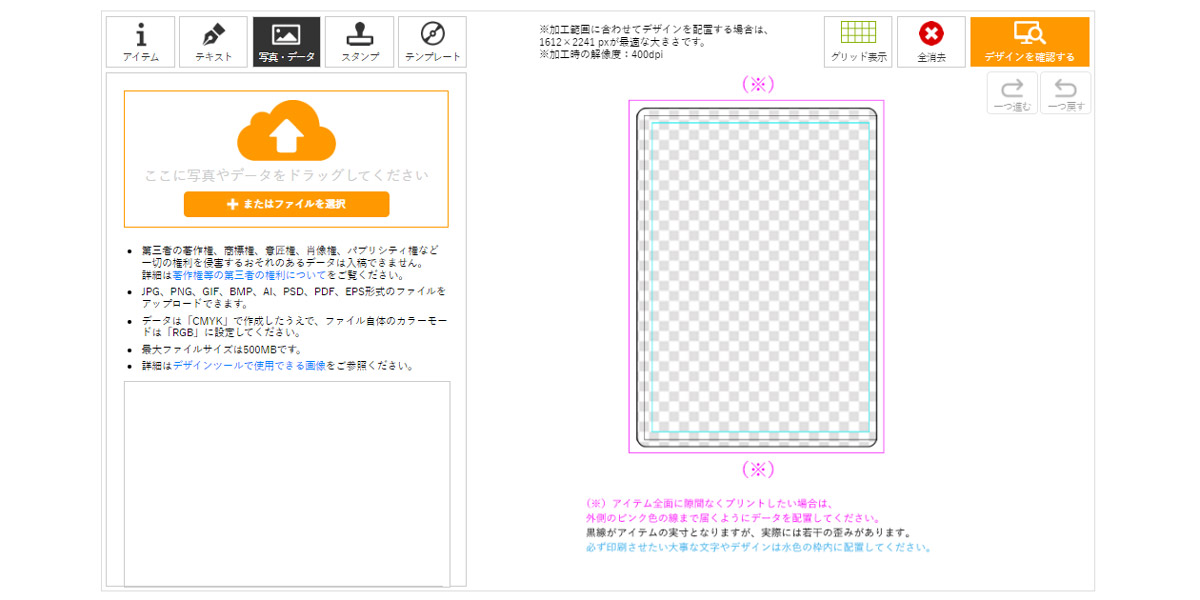Select the テキスト pen tool tab
This screenshot has width=1200, height=600.
tap(214, 42)
